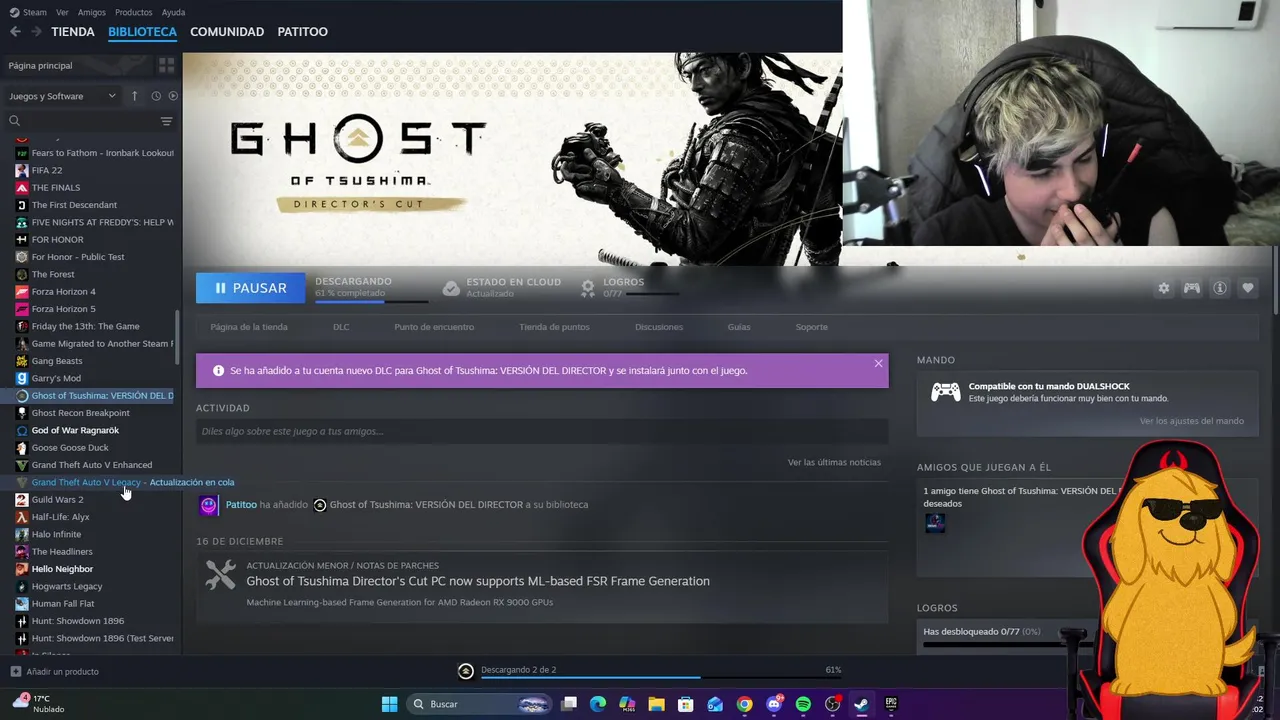
Task: Open Ver las últimas noticias link
Action: click(834, 462)
